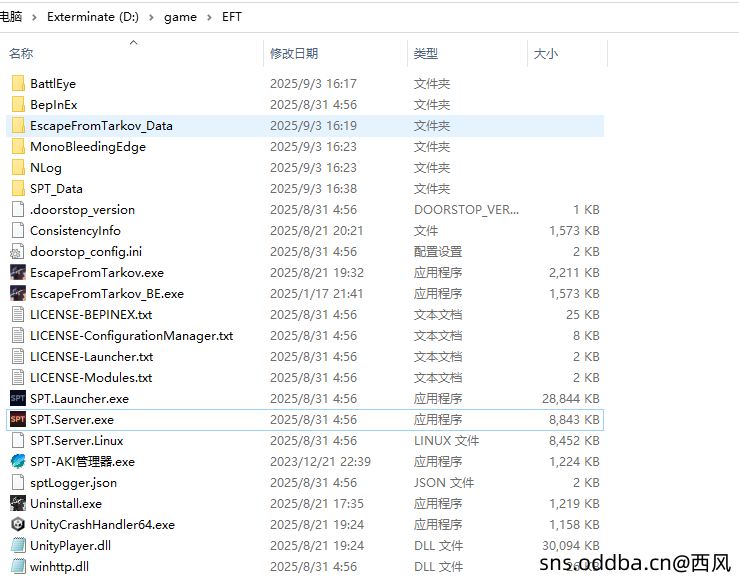Click the SPT-AKI管理器.exe icon
Image resolution: width=739 pixels, height=583 pixels.
18,461
